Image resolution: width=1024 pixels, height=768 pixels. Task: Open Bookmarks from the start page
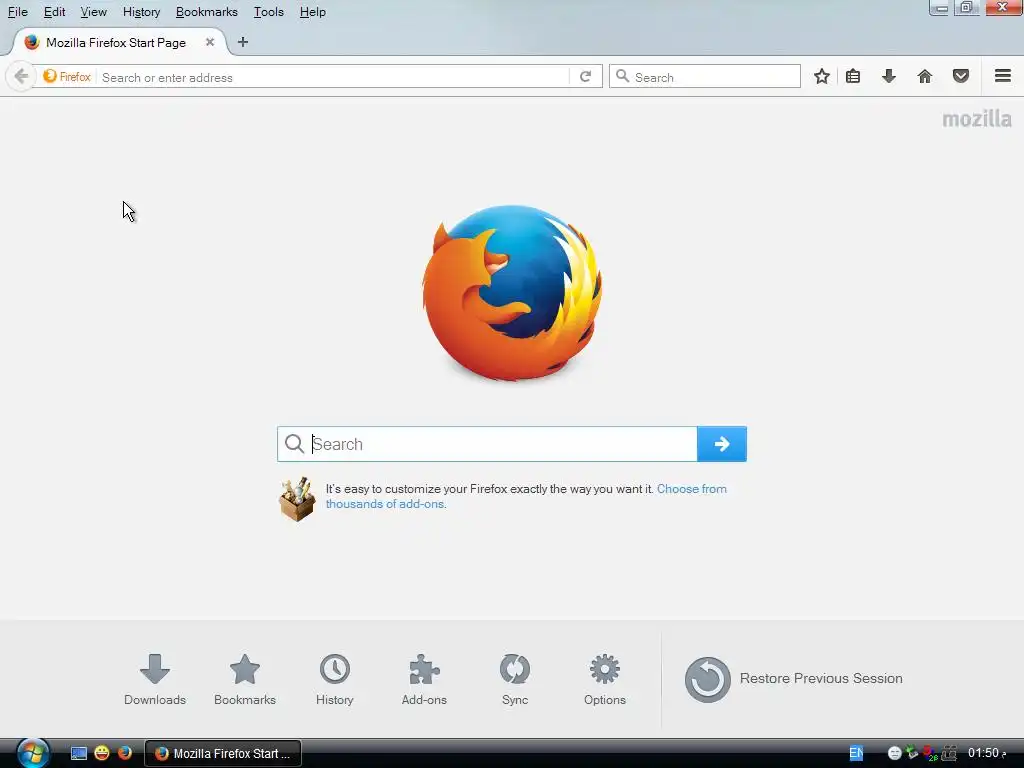pyautogui.click(x=245, y=680)
